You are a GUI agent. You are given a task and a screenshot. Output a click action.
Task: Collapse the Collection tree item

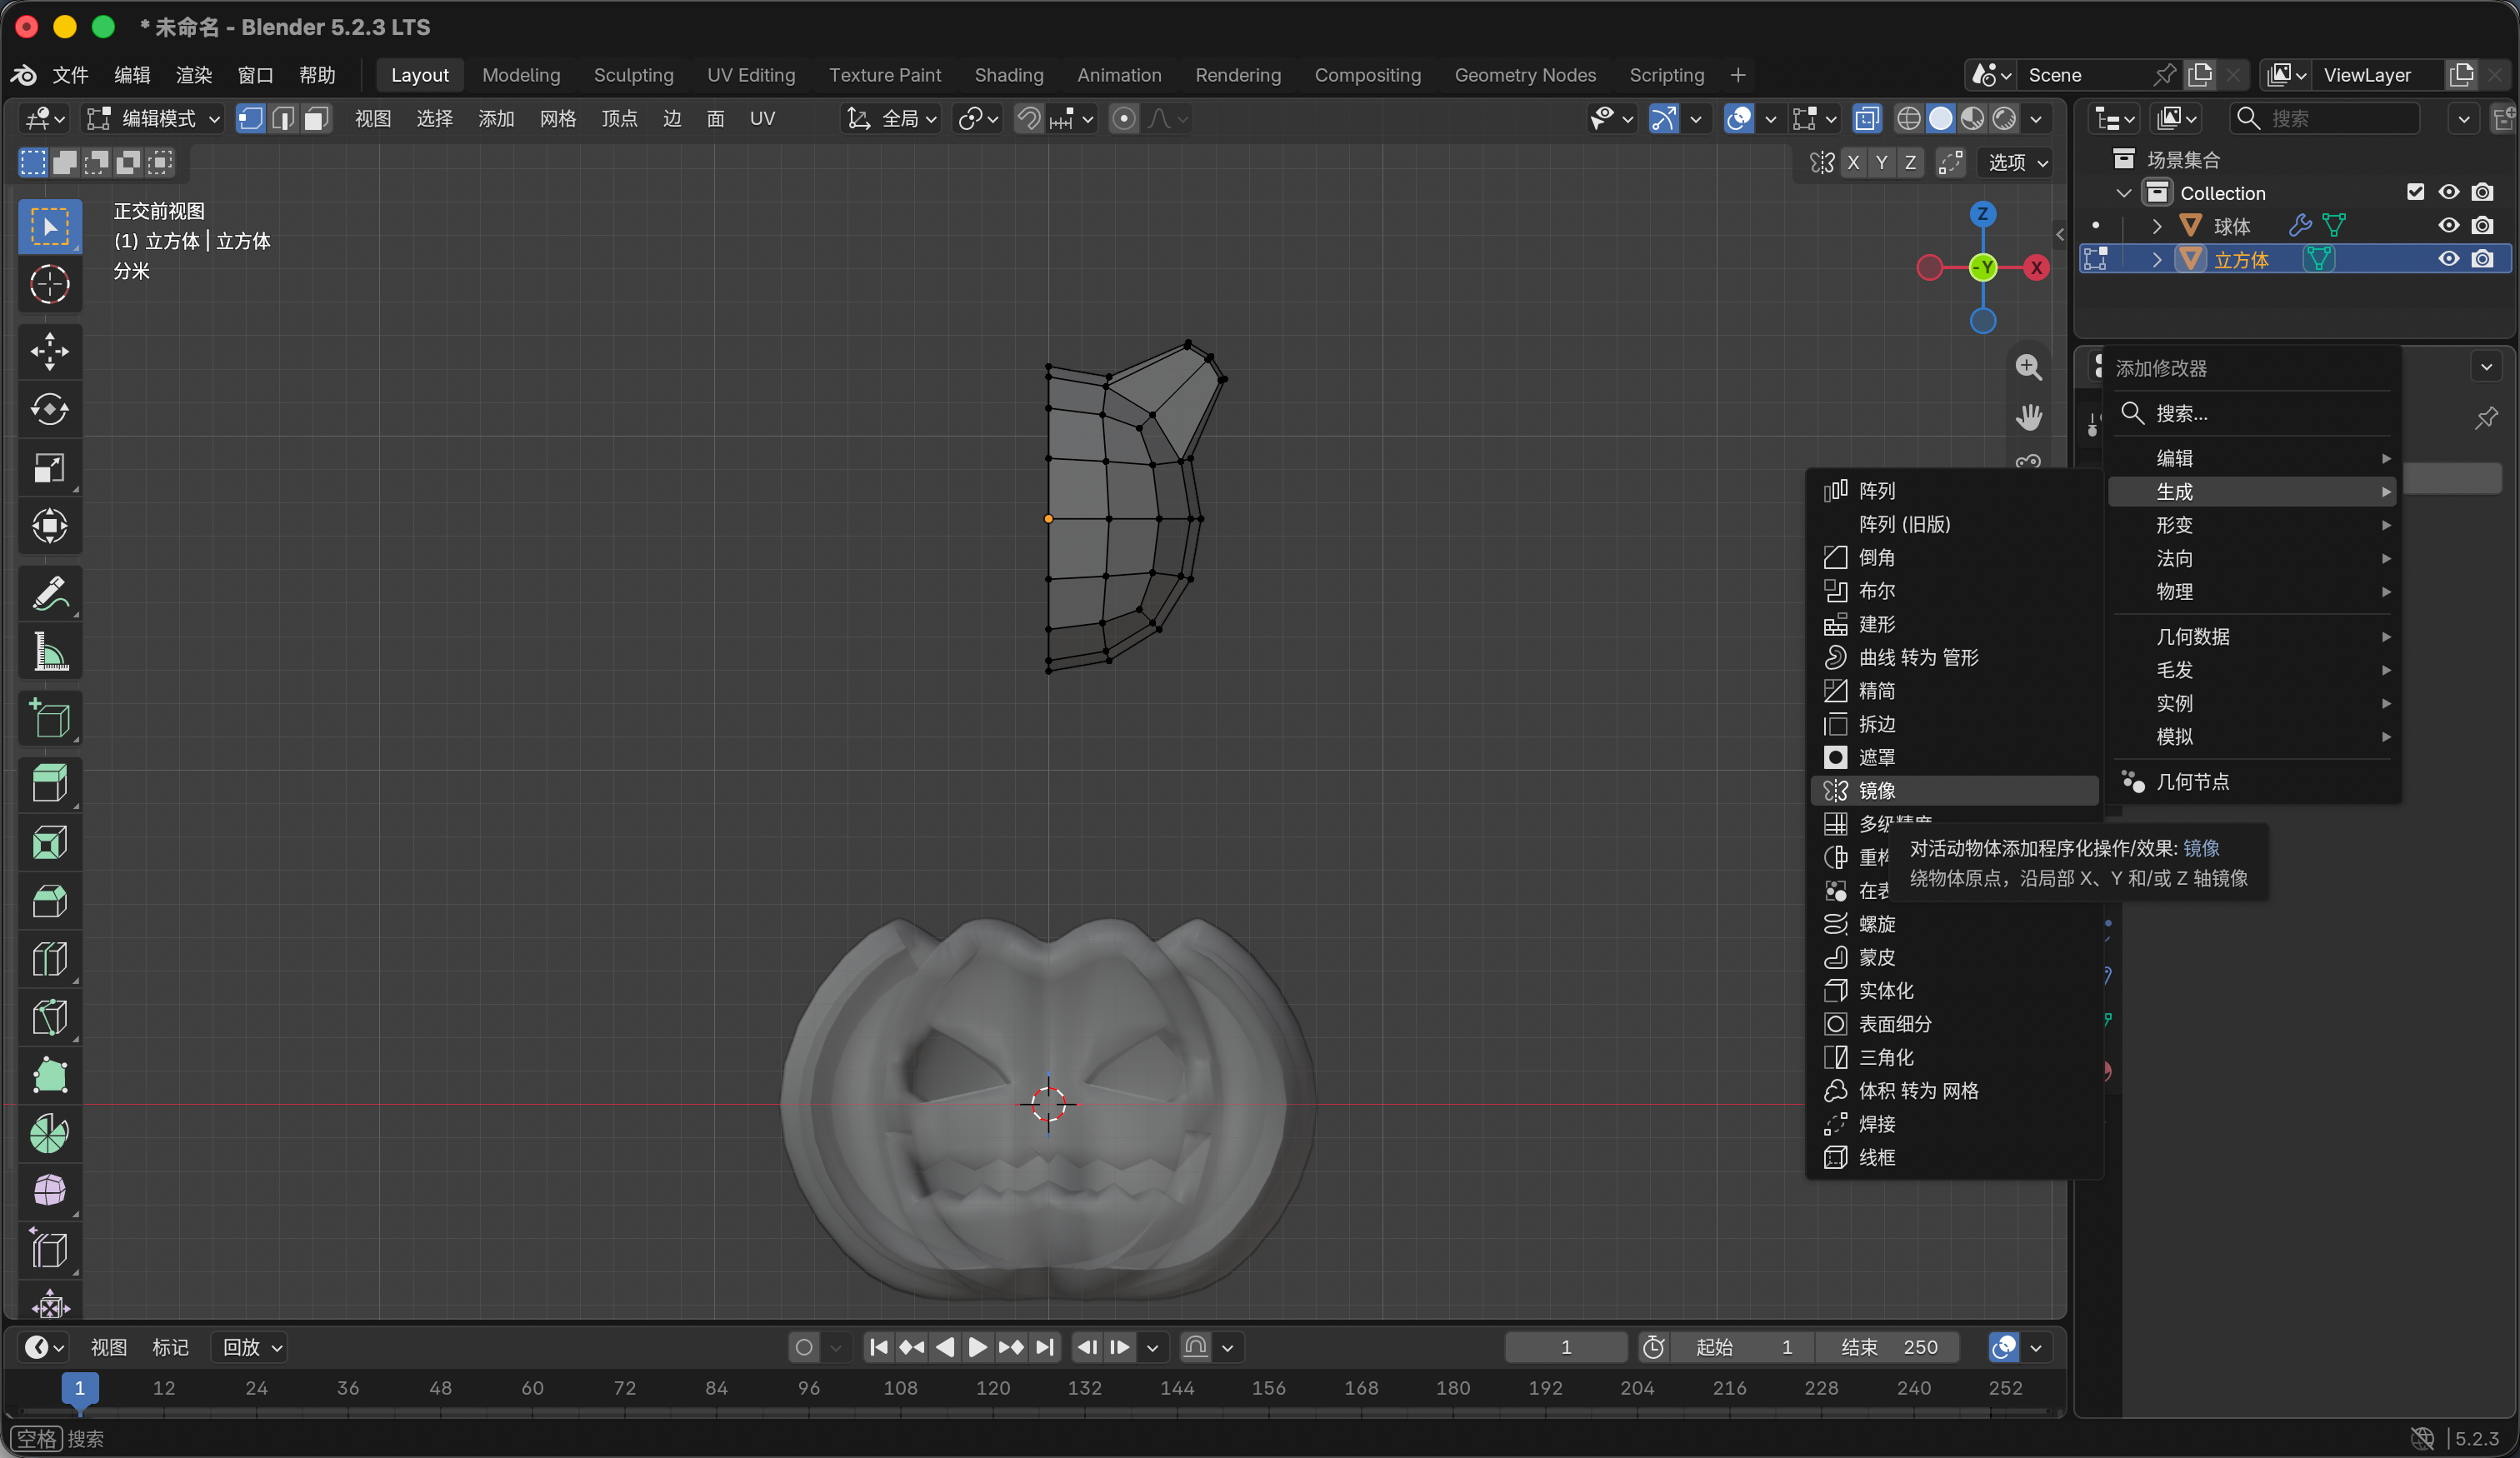pyautogui.click(x=2123, y=193)
